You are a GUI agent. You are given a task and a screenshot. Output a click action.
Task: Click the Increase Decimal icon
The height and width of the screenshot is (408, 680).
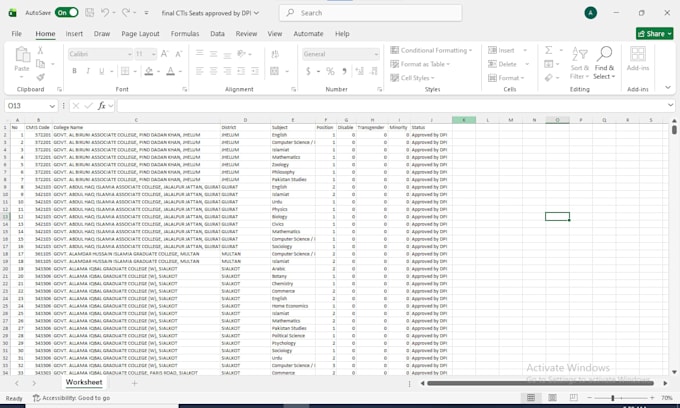click(x=360, y=71)
